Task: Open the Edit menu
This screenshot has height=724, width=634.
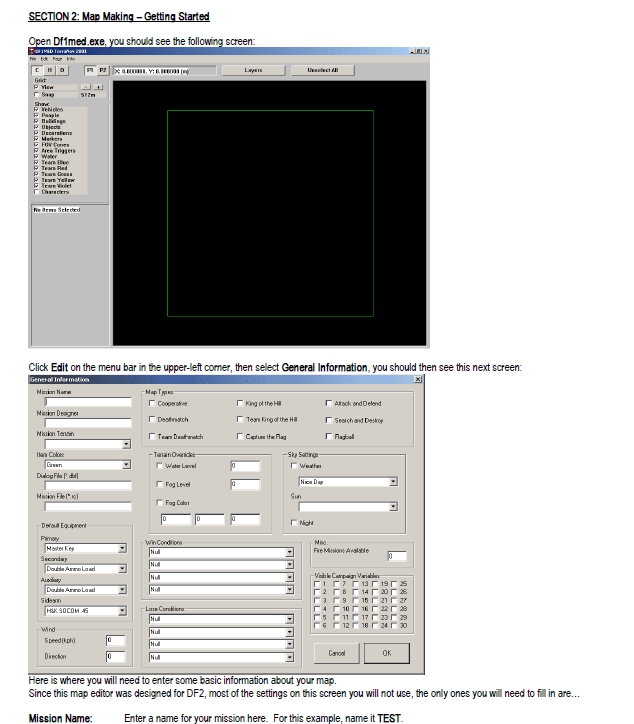Action: 44,59
